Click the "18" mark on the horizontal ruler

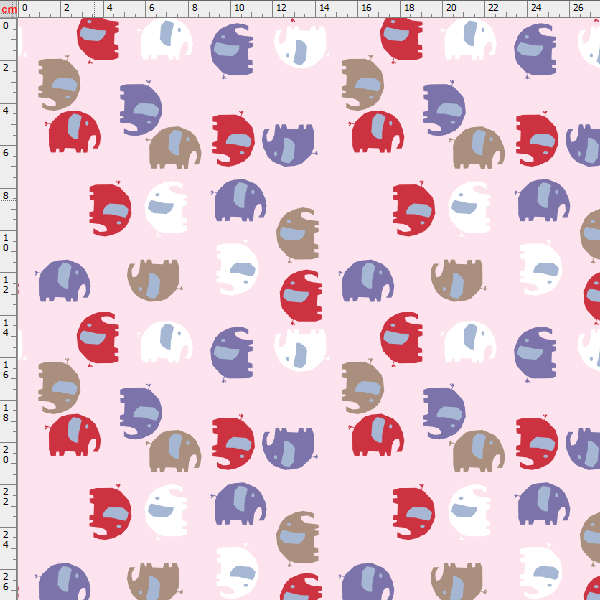[409, 8]
